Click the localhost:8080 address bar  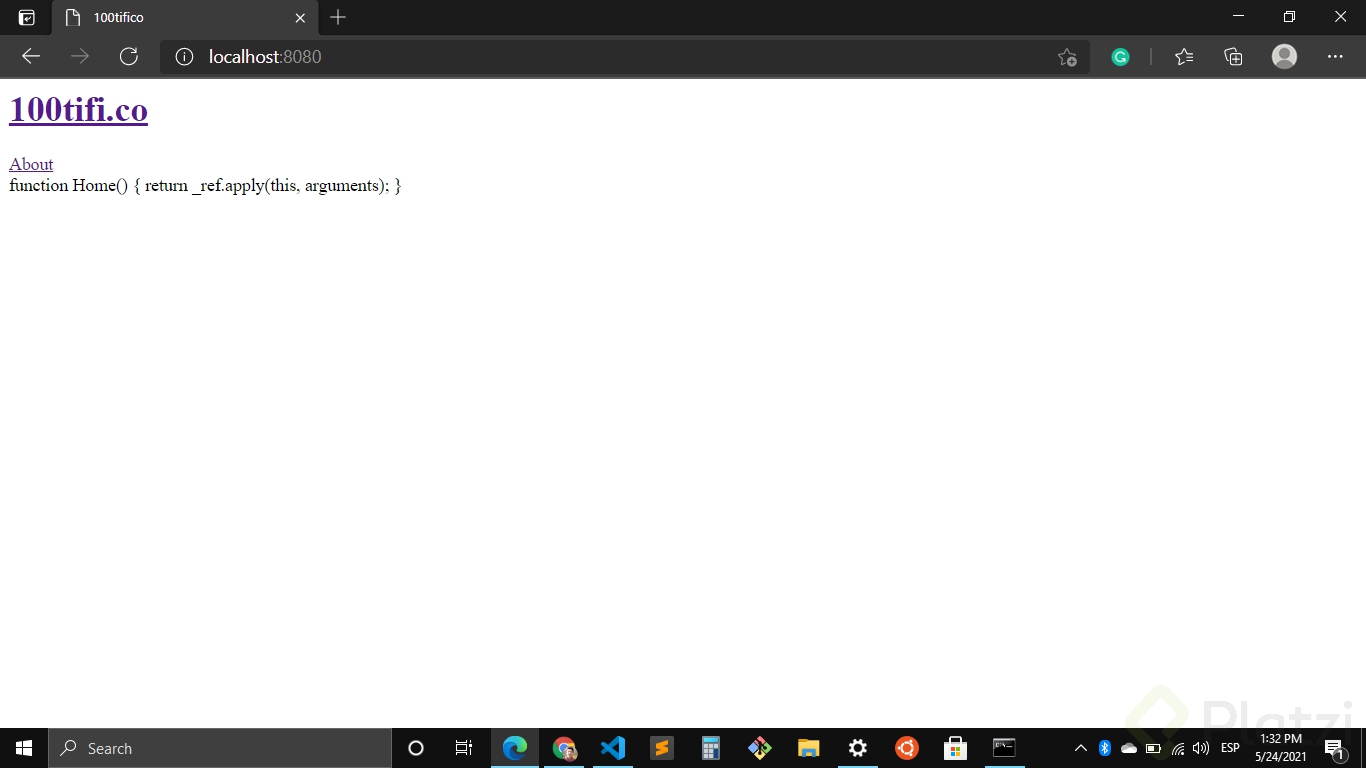coord(625,57)
